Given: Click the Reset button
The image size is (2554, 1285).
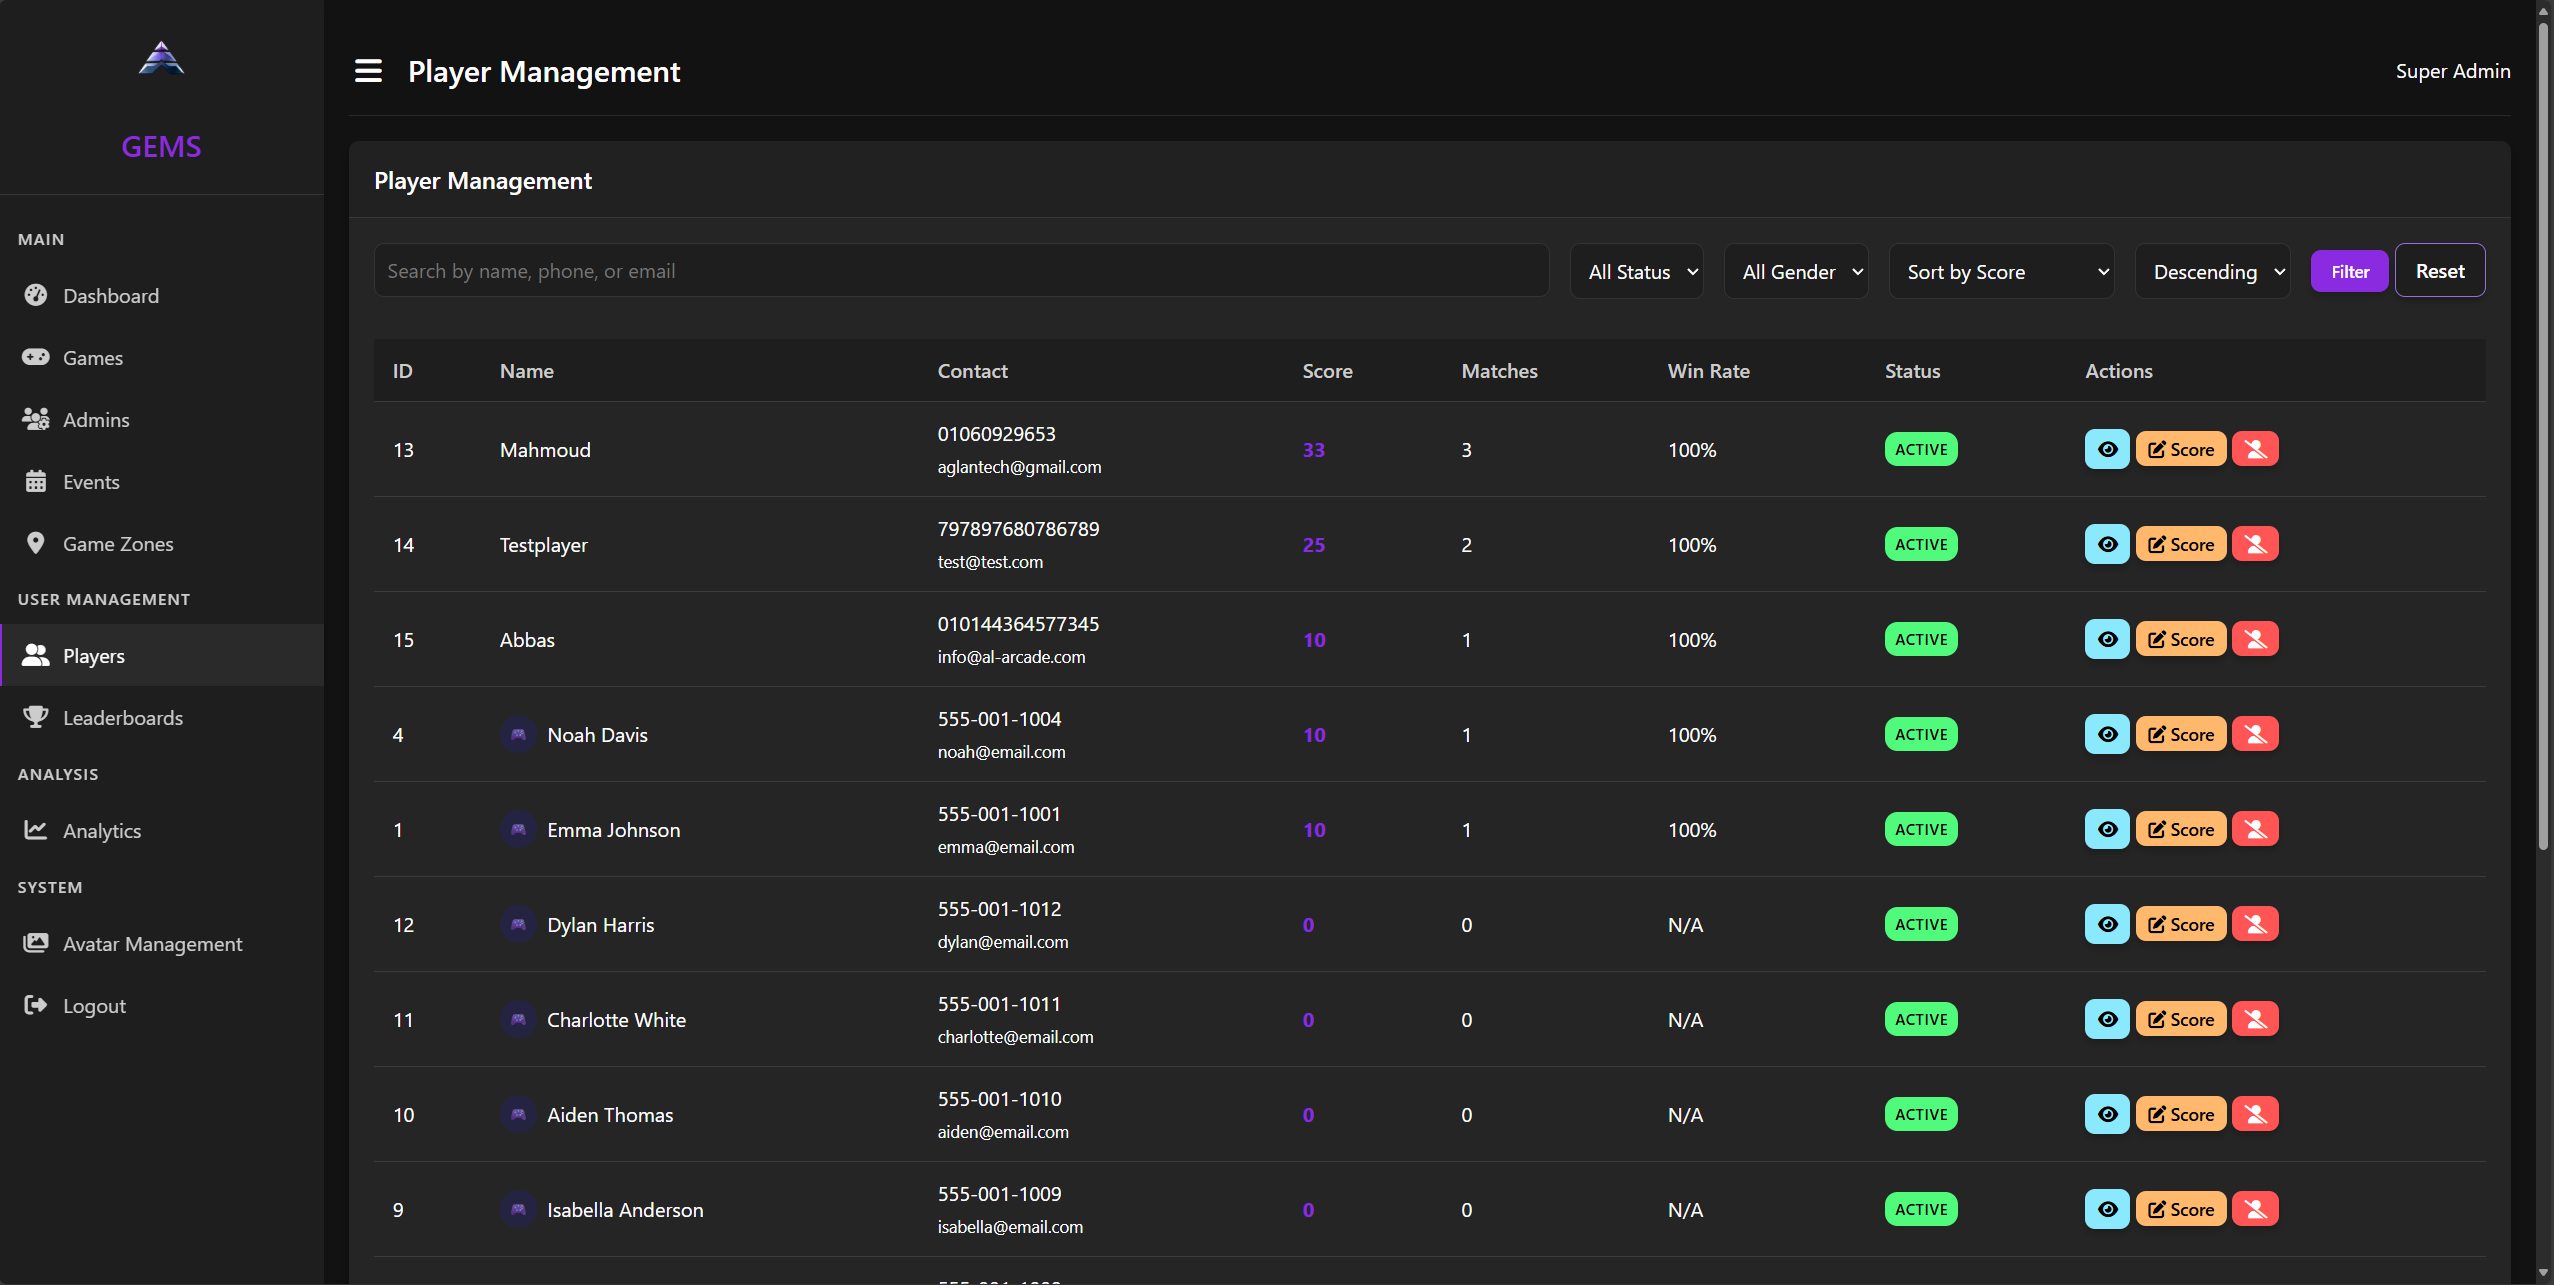Looking at the screenshot, I should click(2439, 271).
